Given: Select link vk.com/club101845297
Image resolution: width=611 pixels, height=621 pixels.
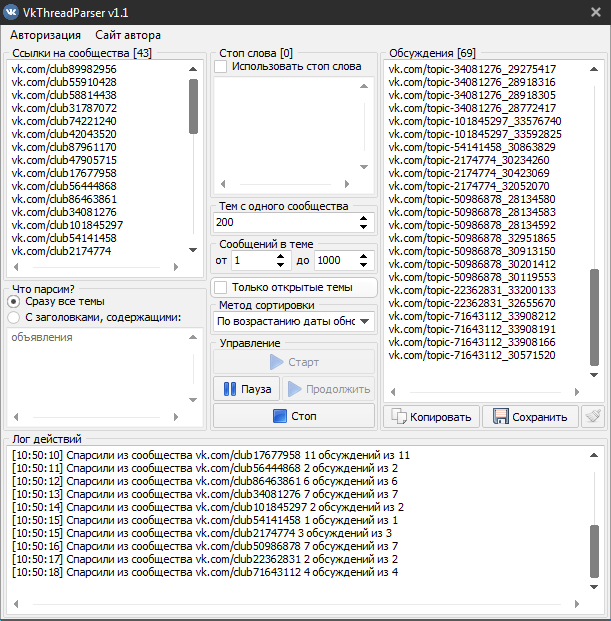Looking at the screenshot, I should point(67,225).
